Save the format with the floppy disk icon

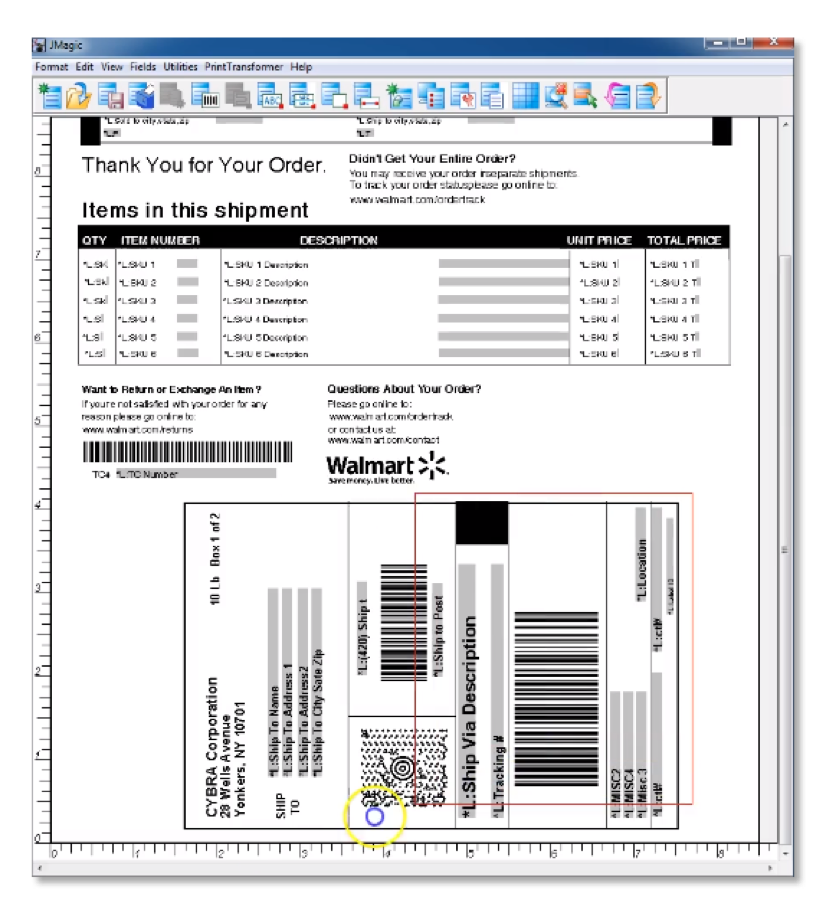110,96
